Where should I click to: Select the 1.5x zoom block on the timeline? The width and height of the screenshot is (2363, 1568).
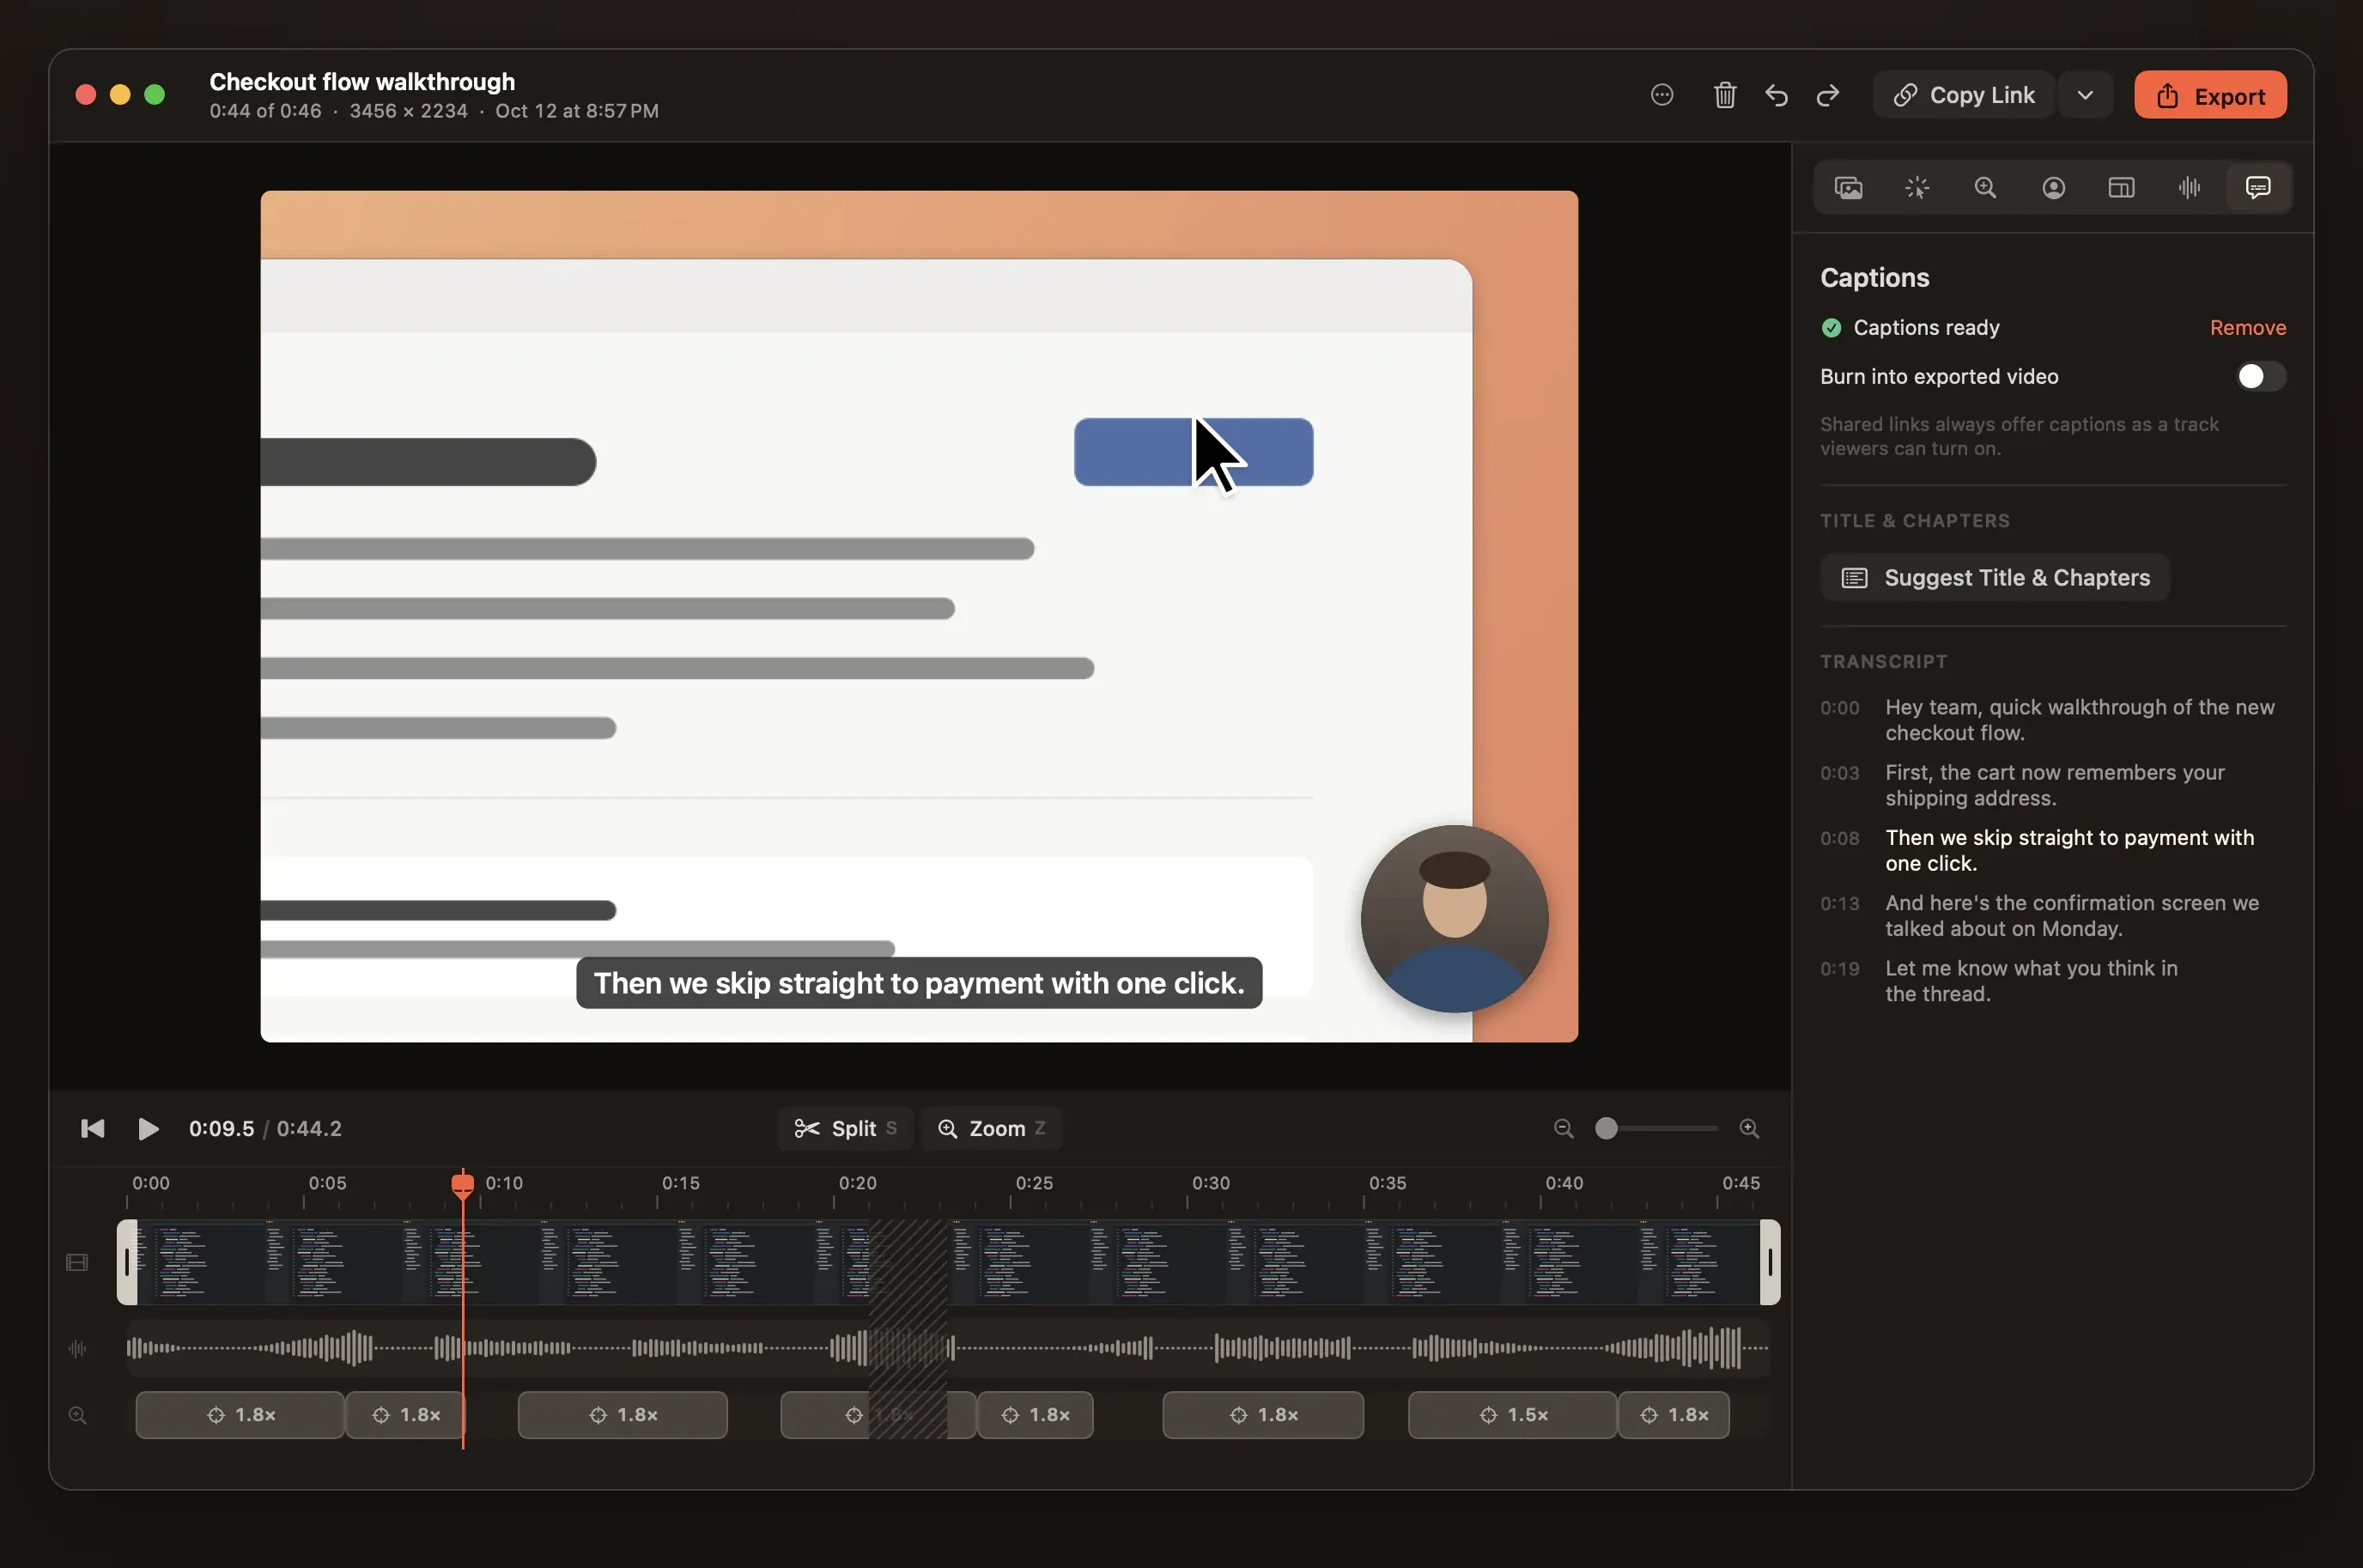(1512, 1416)
